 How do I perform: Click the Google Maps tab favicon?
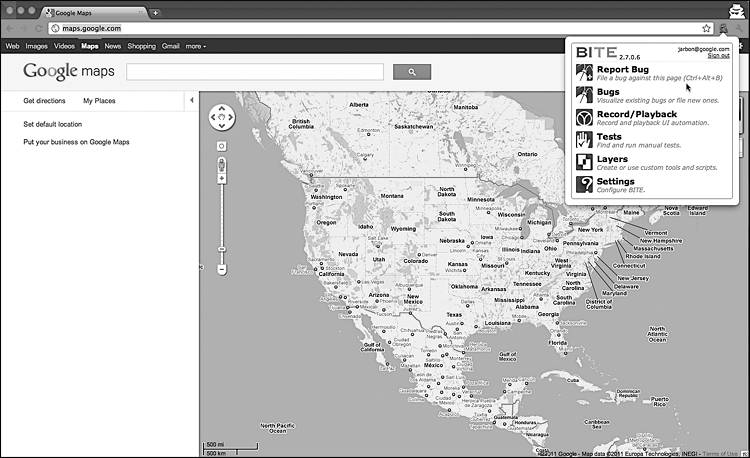tap(50, 13)
